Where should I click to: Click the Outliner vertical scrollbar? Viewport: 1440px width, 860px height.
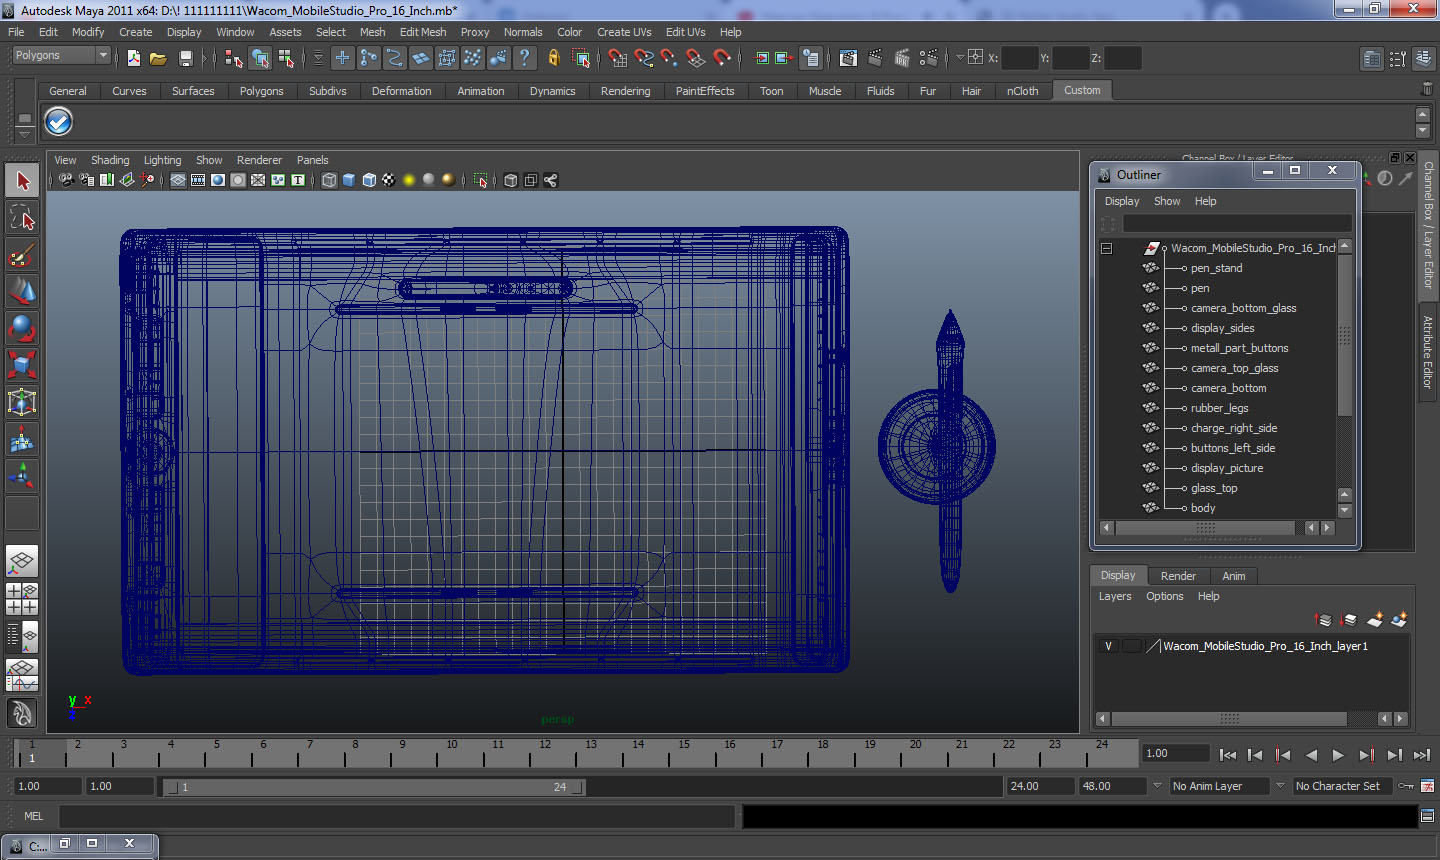click(1345, 336)
